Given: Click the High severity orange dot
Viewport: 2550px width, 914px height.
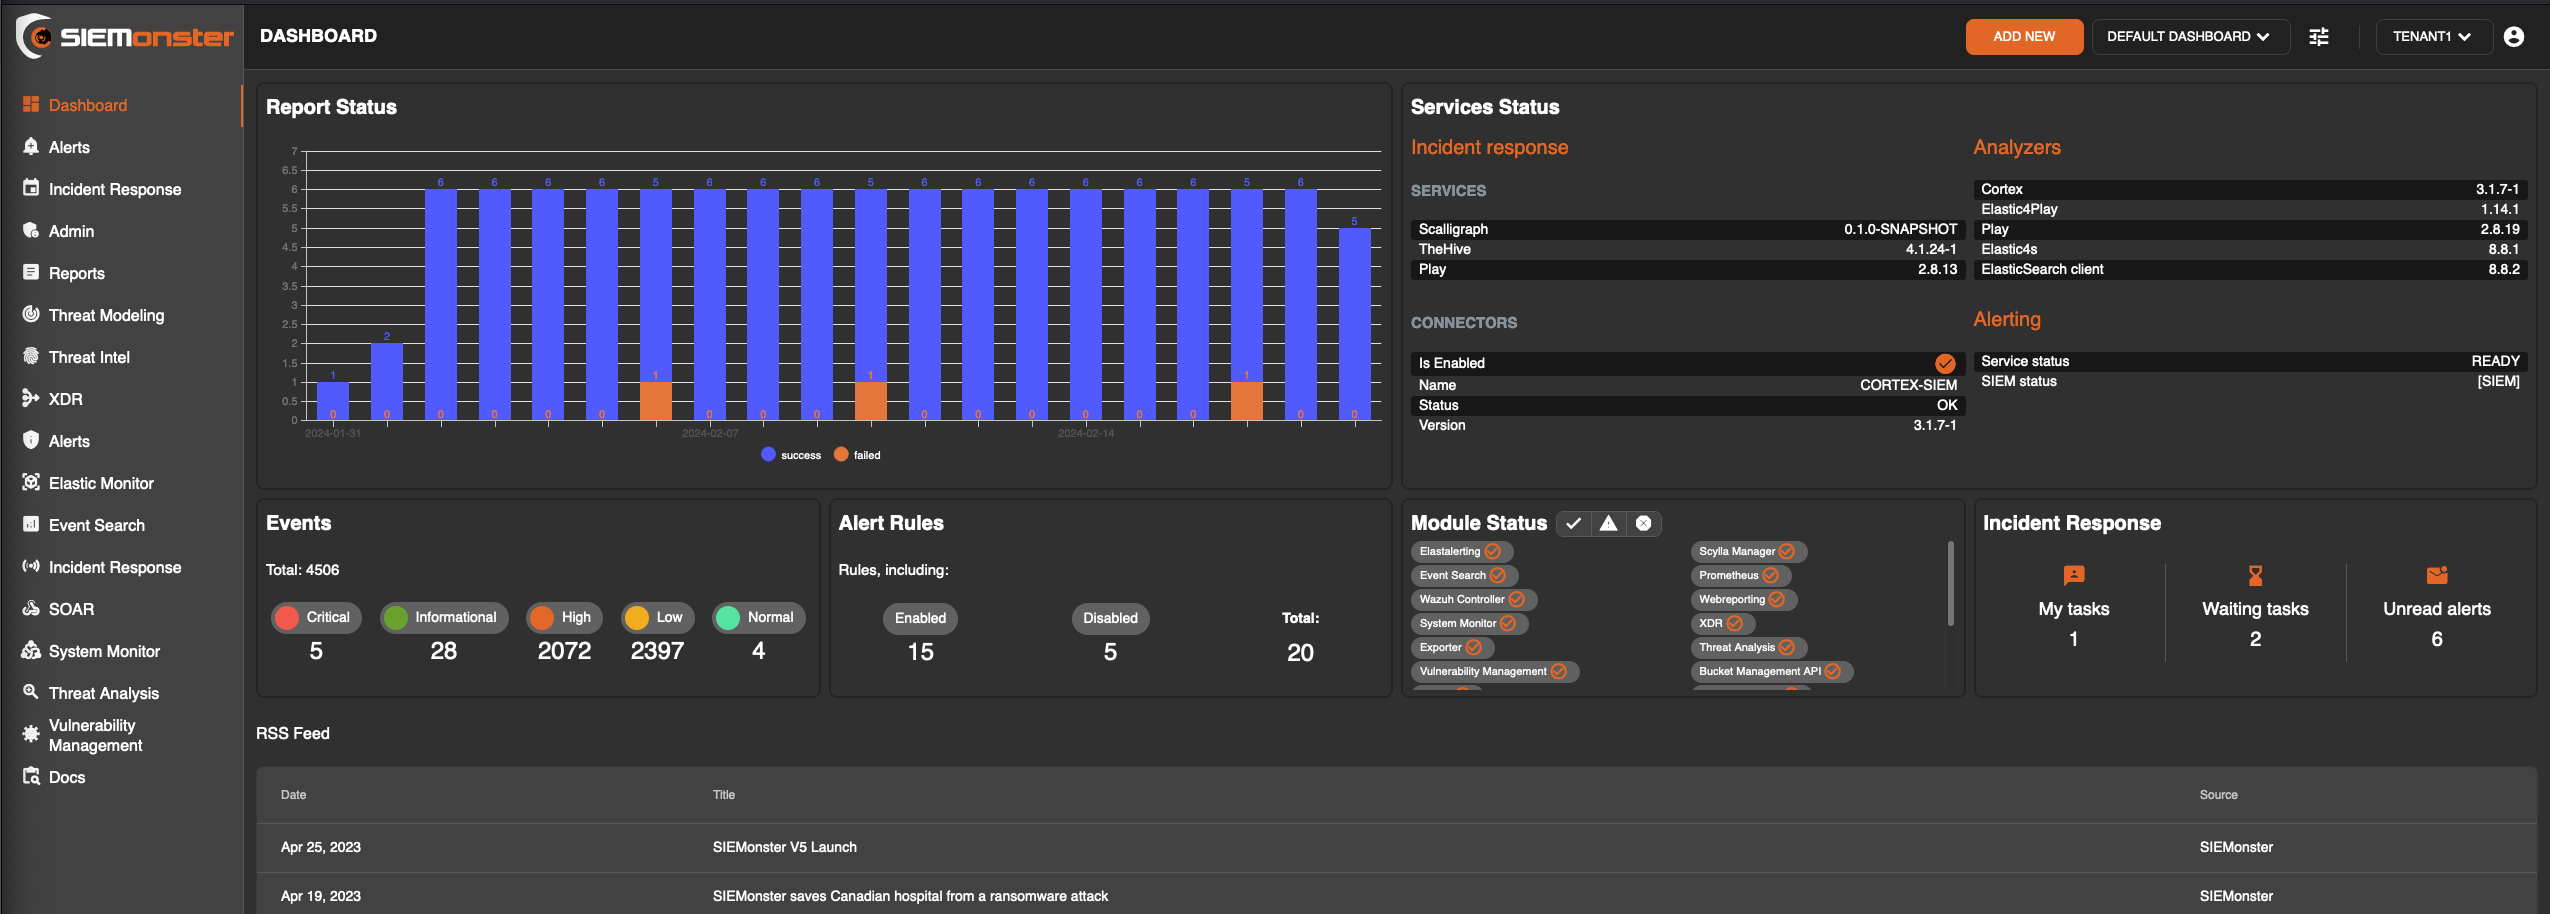Looking at the screenshot, I should click(542, 617).
